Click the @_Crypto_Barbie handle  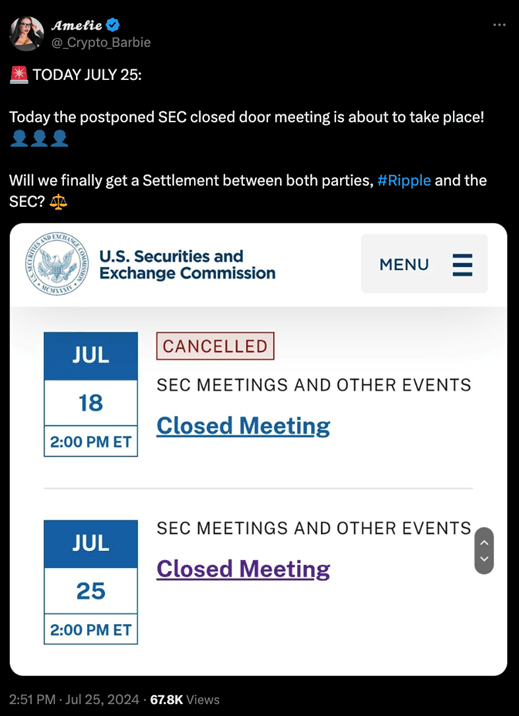pos(100,42)
